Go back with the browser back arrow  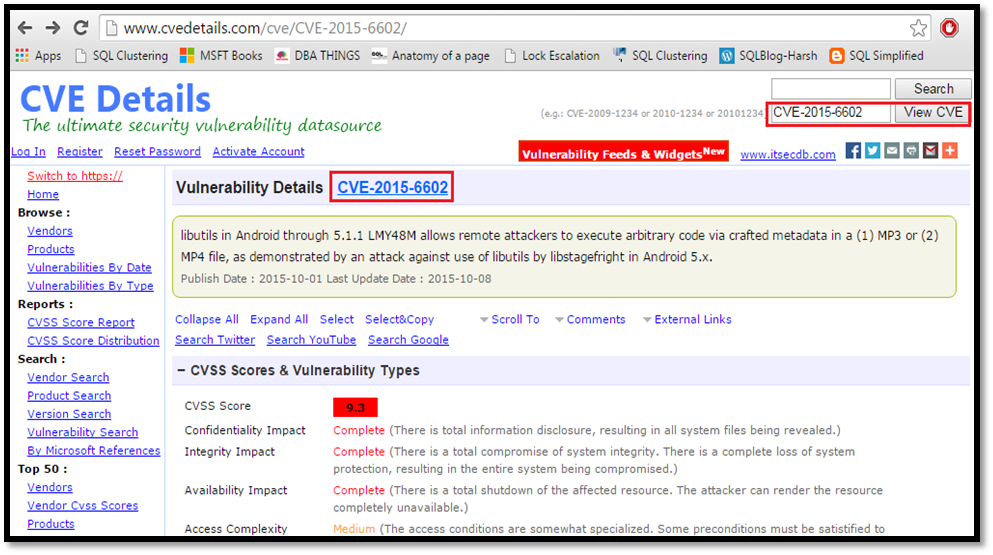25,28
